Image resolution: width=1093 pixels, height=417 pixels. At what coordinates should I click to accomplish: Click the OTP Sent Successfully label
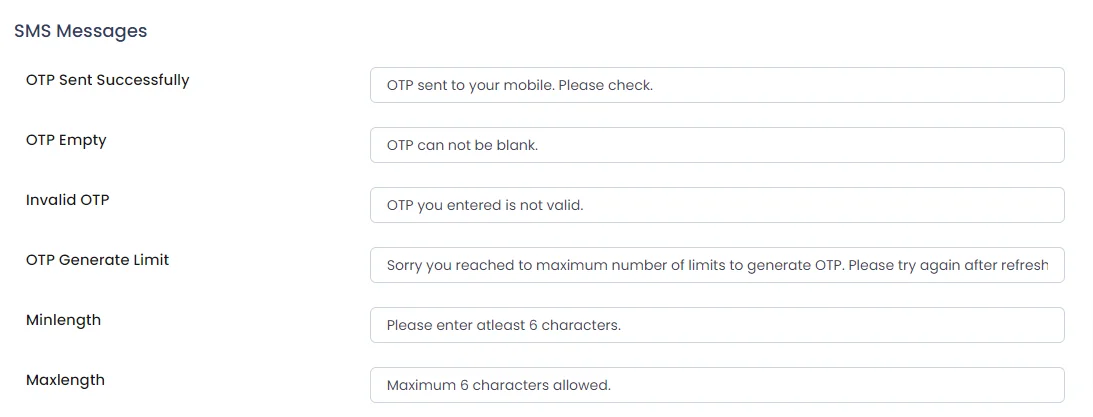coord(107,80)
